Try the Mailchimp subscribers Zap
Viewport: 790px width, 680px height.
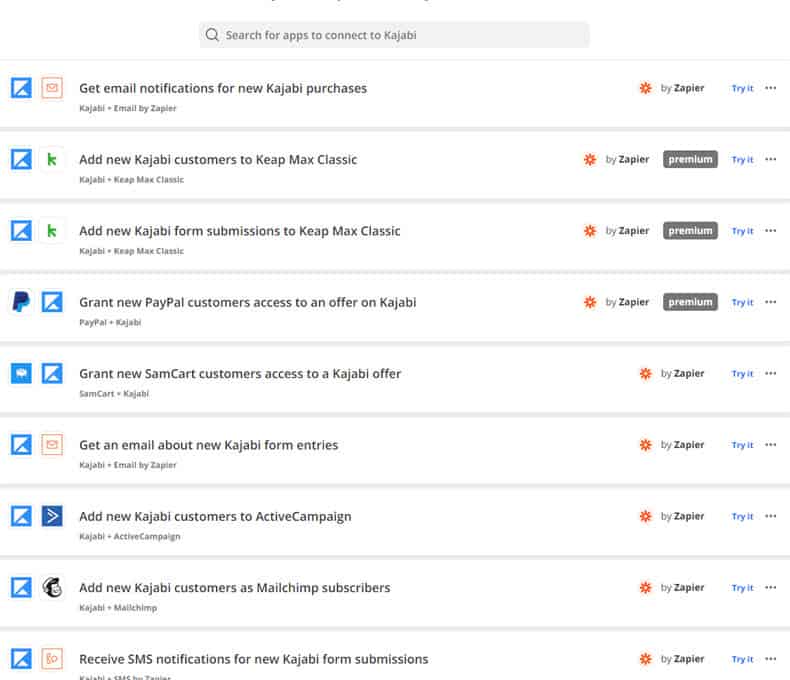[743, 588]
